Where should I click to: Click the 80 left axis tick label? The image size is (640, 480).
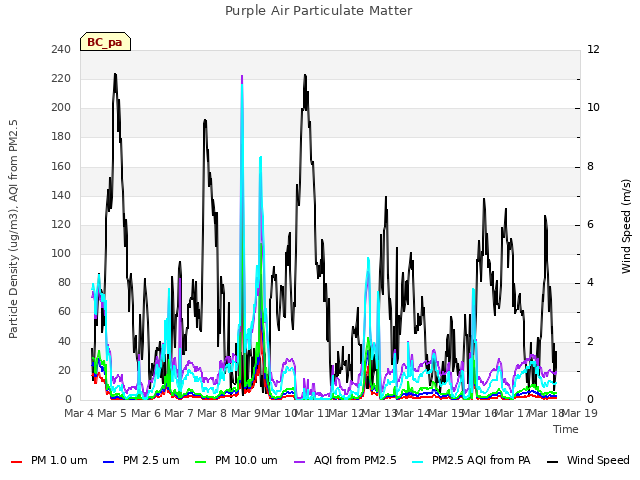(64, 283)
